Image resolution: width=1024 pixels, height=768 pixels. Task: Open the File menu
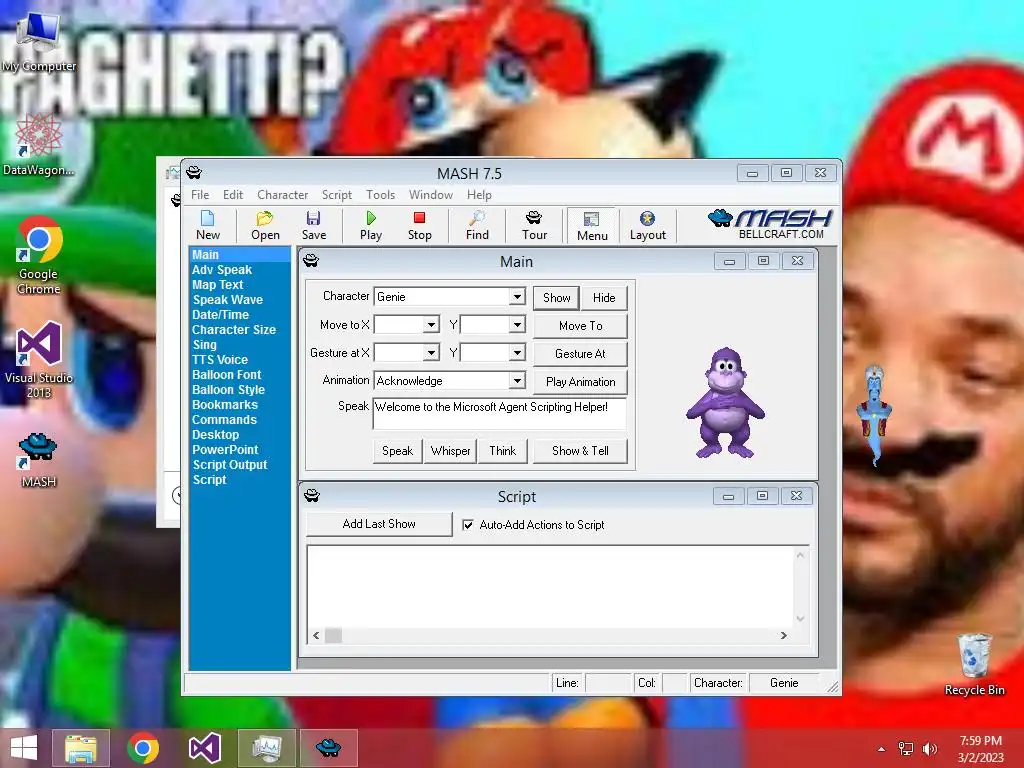[200, 195]
